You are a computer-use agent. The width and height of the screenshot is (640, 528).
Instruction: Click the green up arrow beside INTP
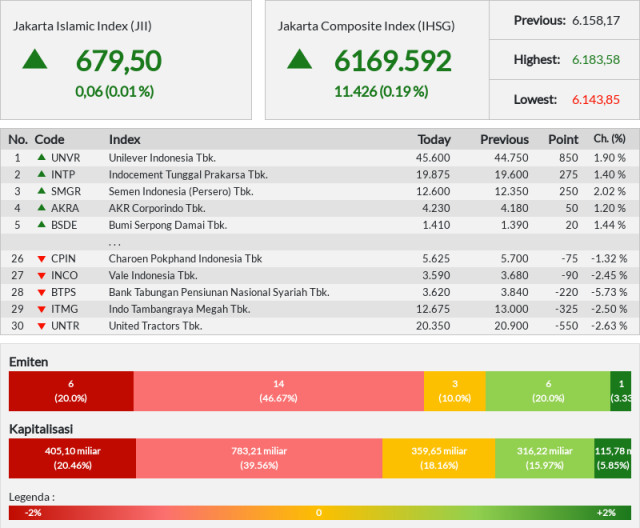pos(41,174)
